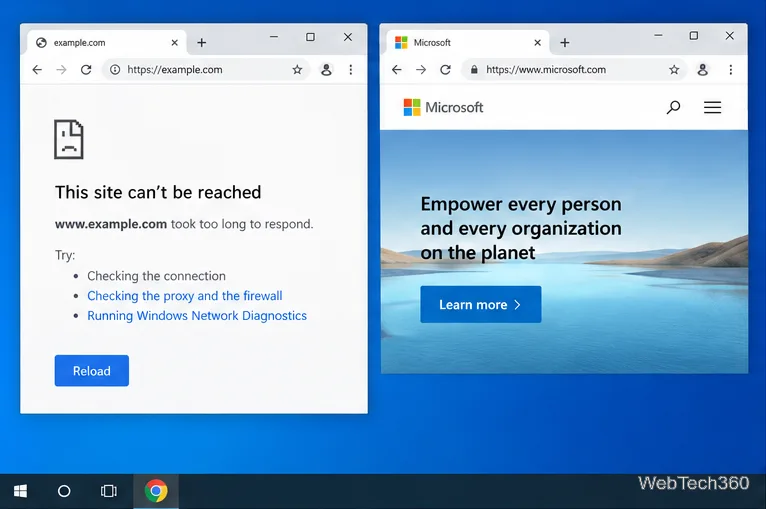Click the sad page error icon
The image size is (766, 509).
click(x=69, y=139)
